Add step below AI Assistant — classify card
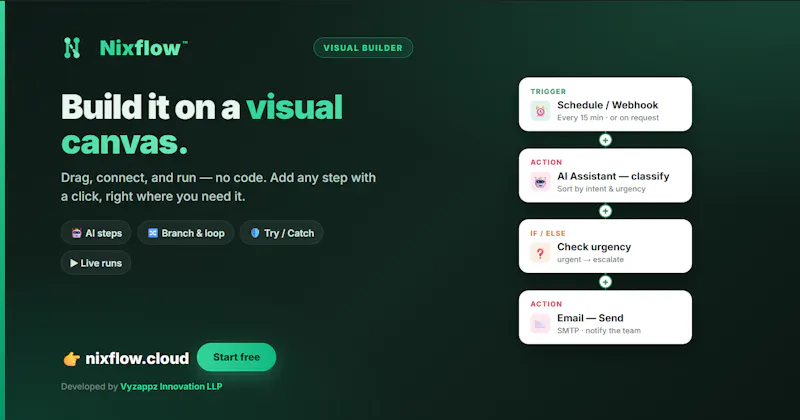This screenshot has width=800, height=420. click(x=605, y=211)
